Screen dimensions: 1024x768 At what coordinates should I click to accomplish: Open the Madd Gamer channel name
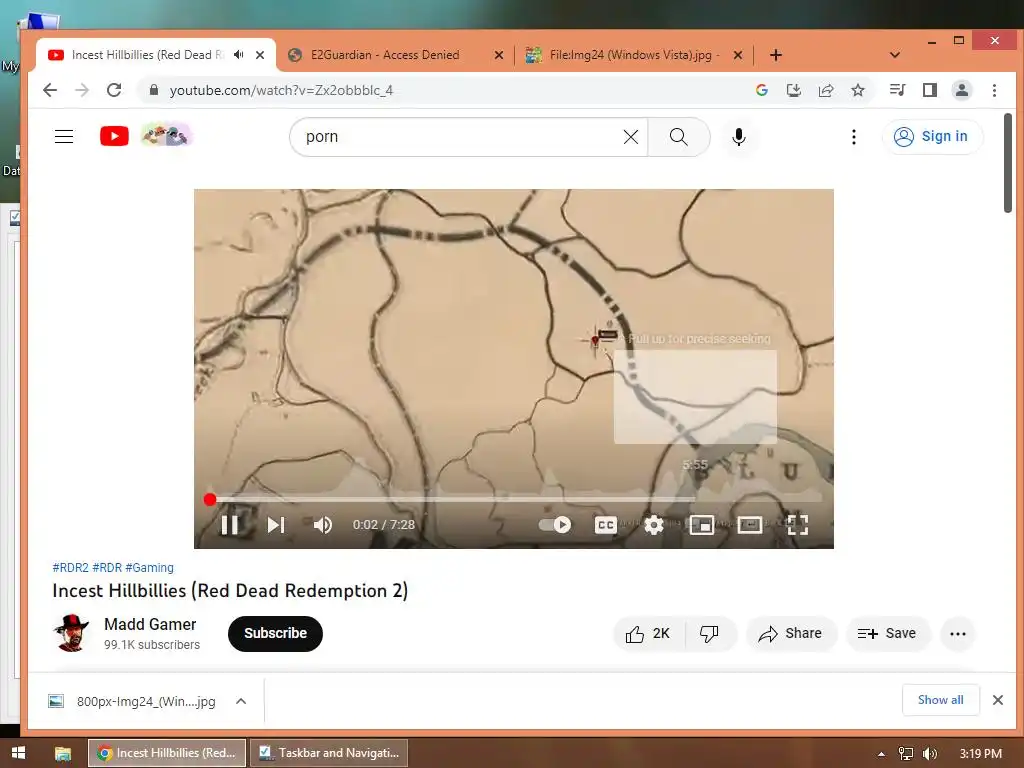tap(150, 624)
